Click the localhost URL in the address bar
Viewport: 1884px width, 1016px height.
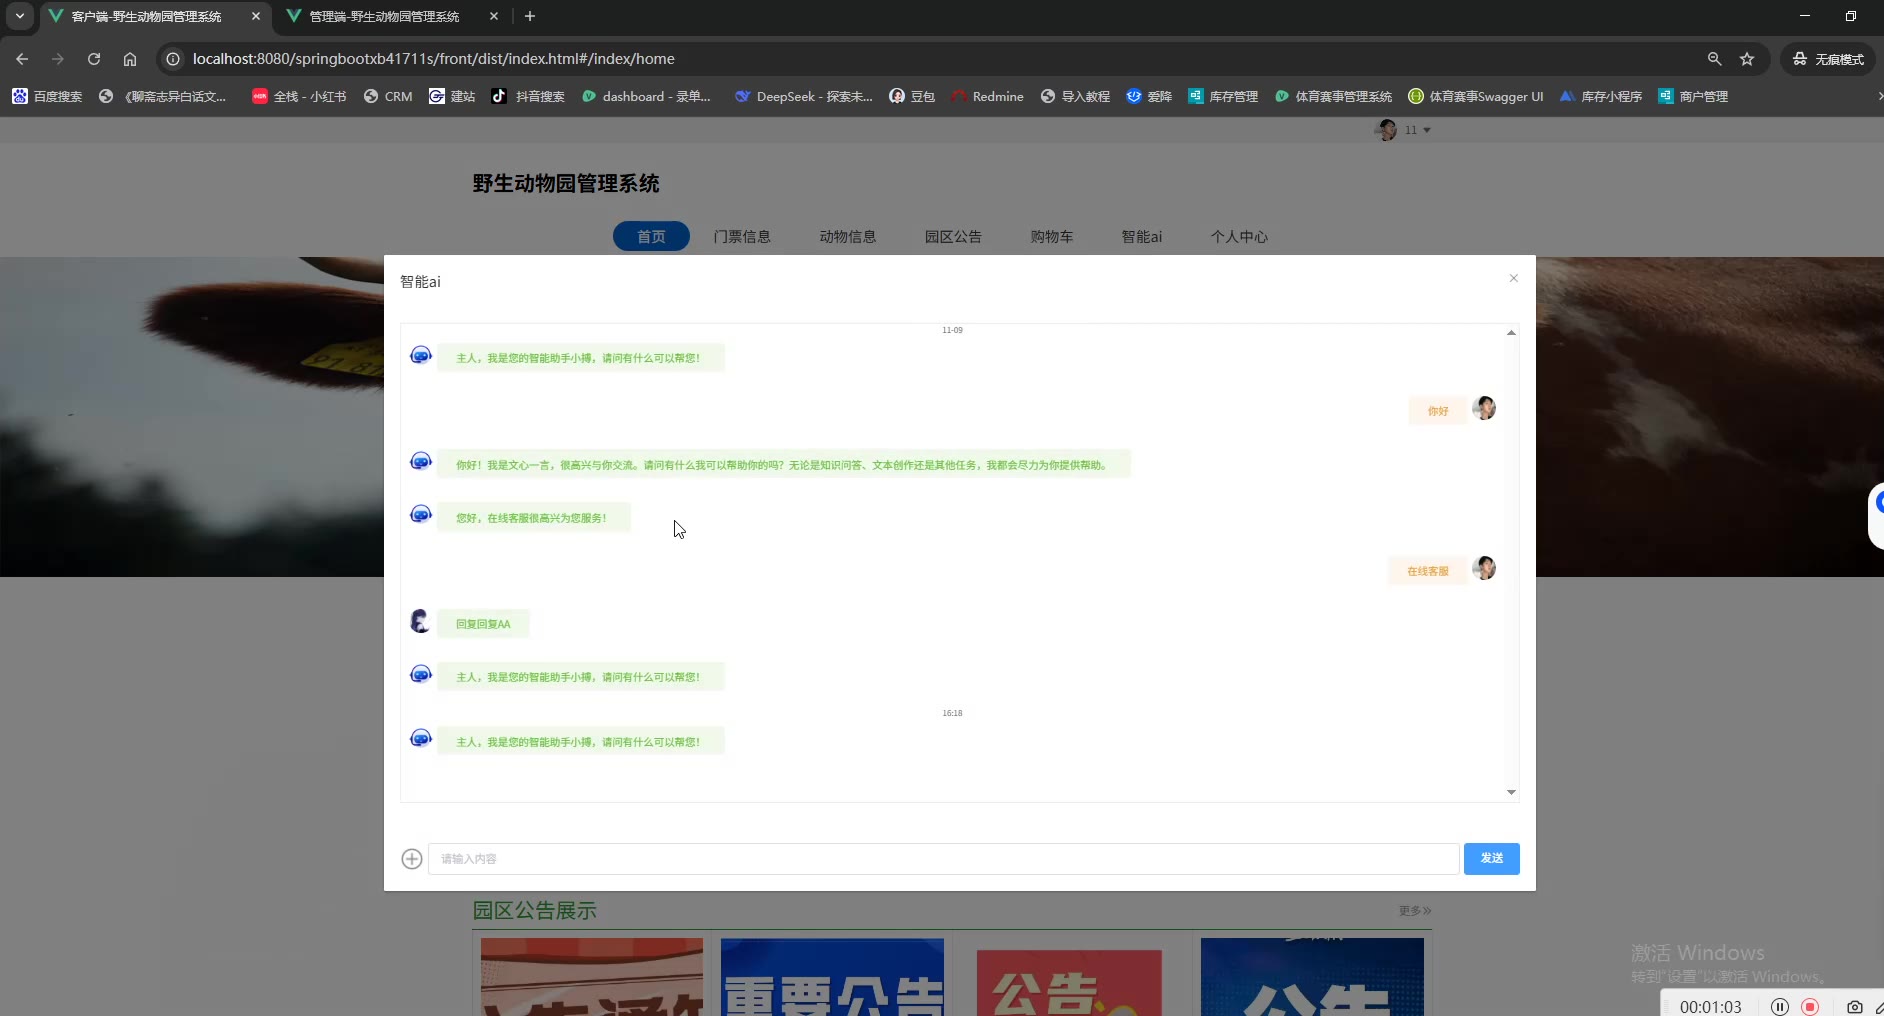point(434,59)
